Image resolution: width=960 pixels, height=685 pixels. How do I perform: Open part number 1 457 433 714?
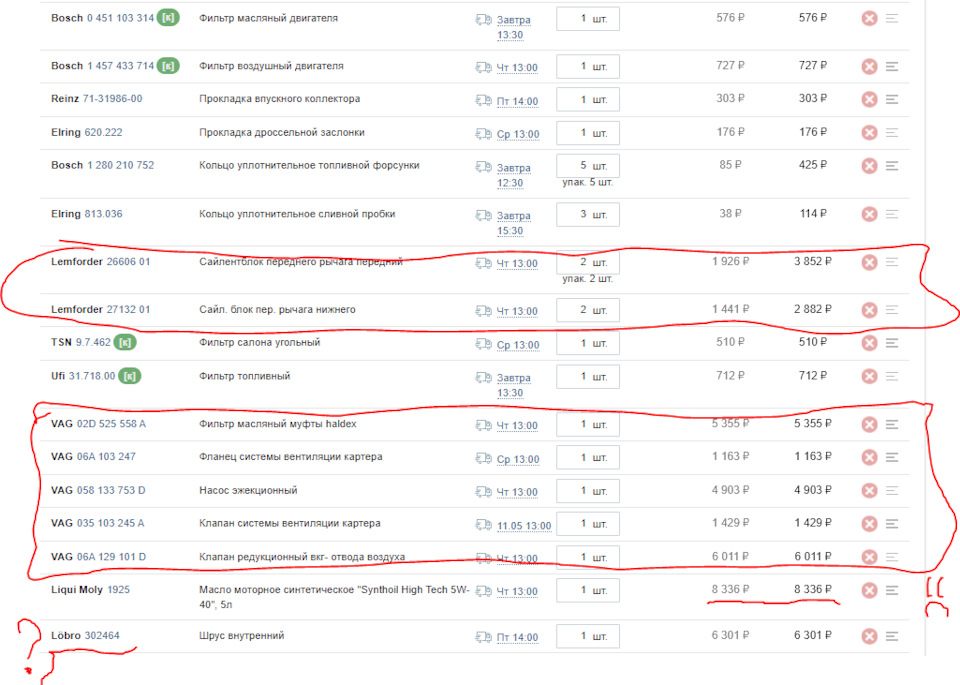121,66
